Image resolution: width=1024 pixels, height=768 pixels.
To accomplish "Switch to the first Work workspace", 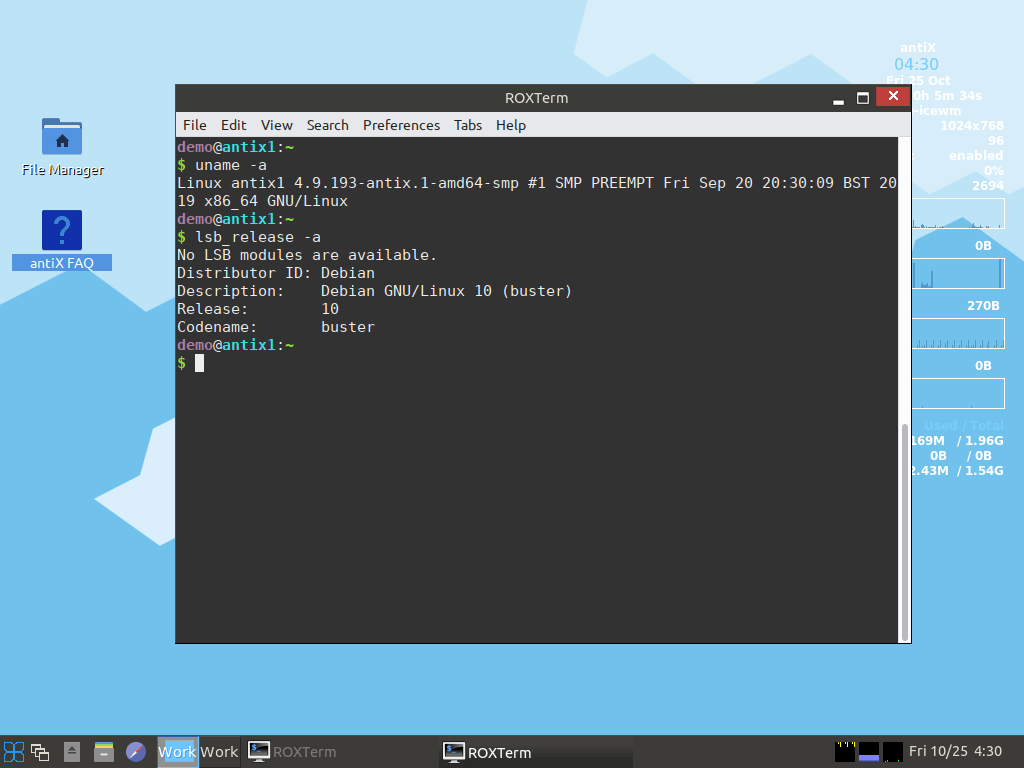I will [177, 752].
